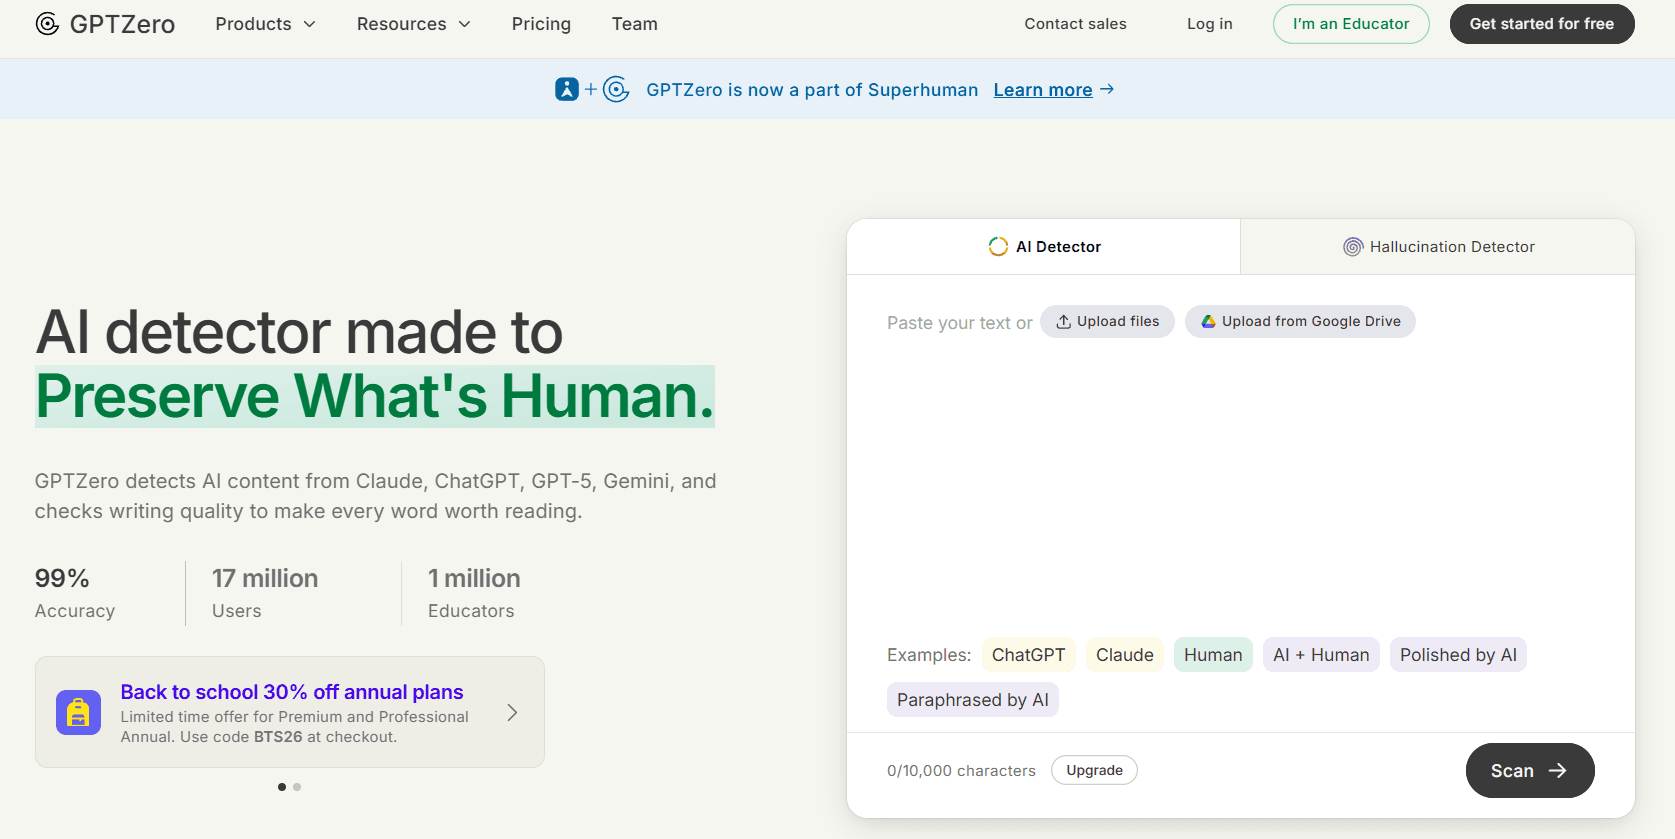Click the GPTZero logo icon

(47, 24)
